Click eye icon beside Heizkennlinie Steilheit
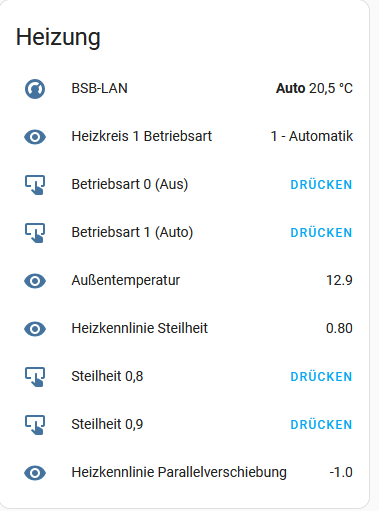Screen dimensions: 379x511 [35, 329]
